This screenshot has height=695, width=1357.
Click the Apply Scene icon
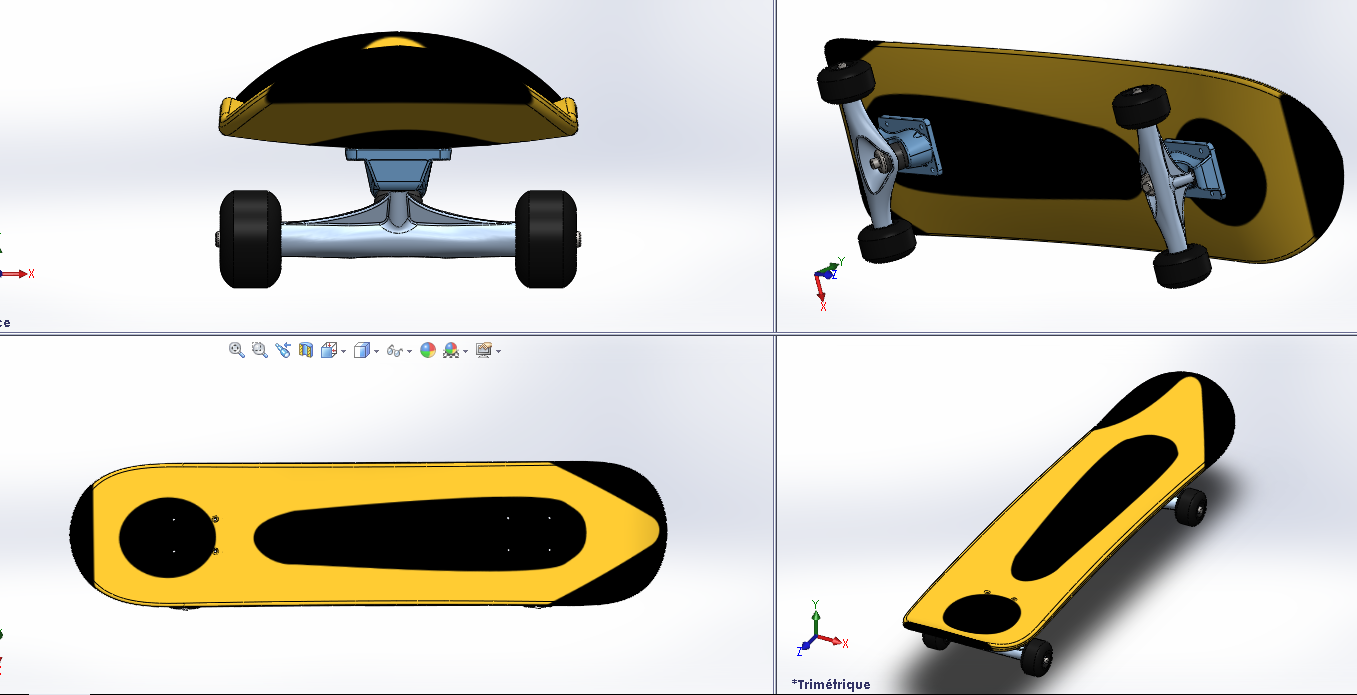[451, 350]
